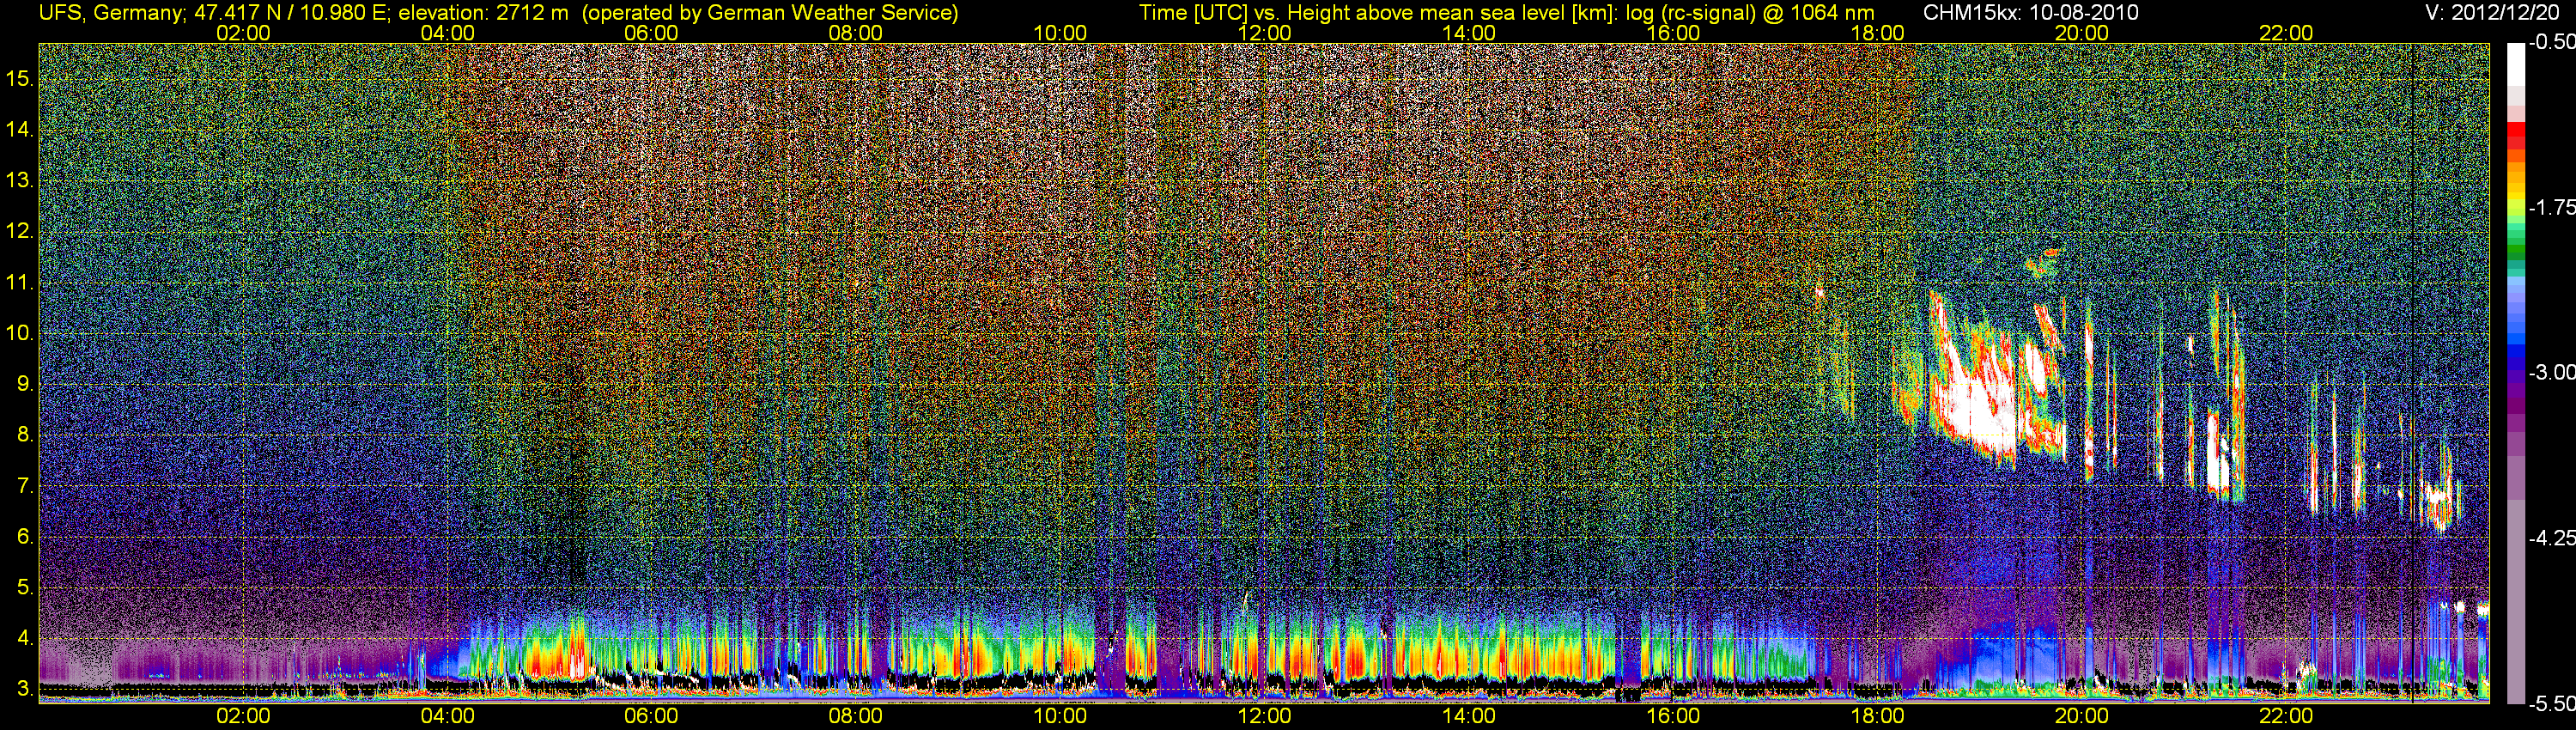Click the "18:00" label on the top time axis
Screen dimensions: 2576x730
tap(1877, 33)
